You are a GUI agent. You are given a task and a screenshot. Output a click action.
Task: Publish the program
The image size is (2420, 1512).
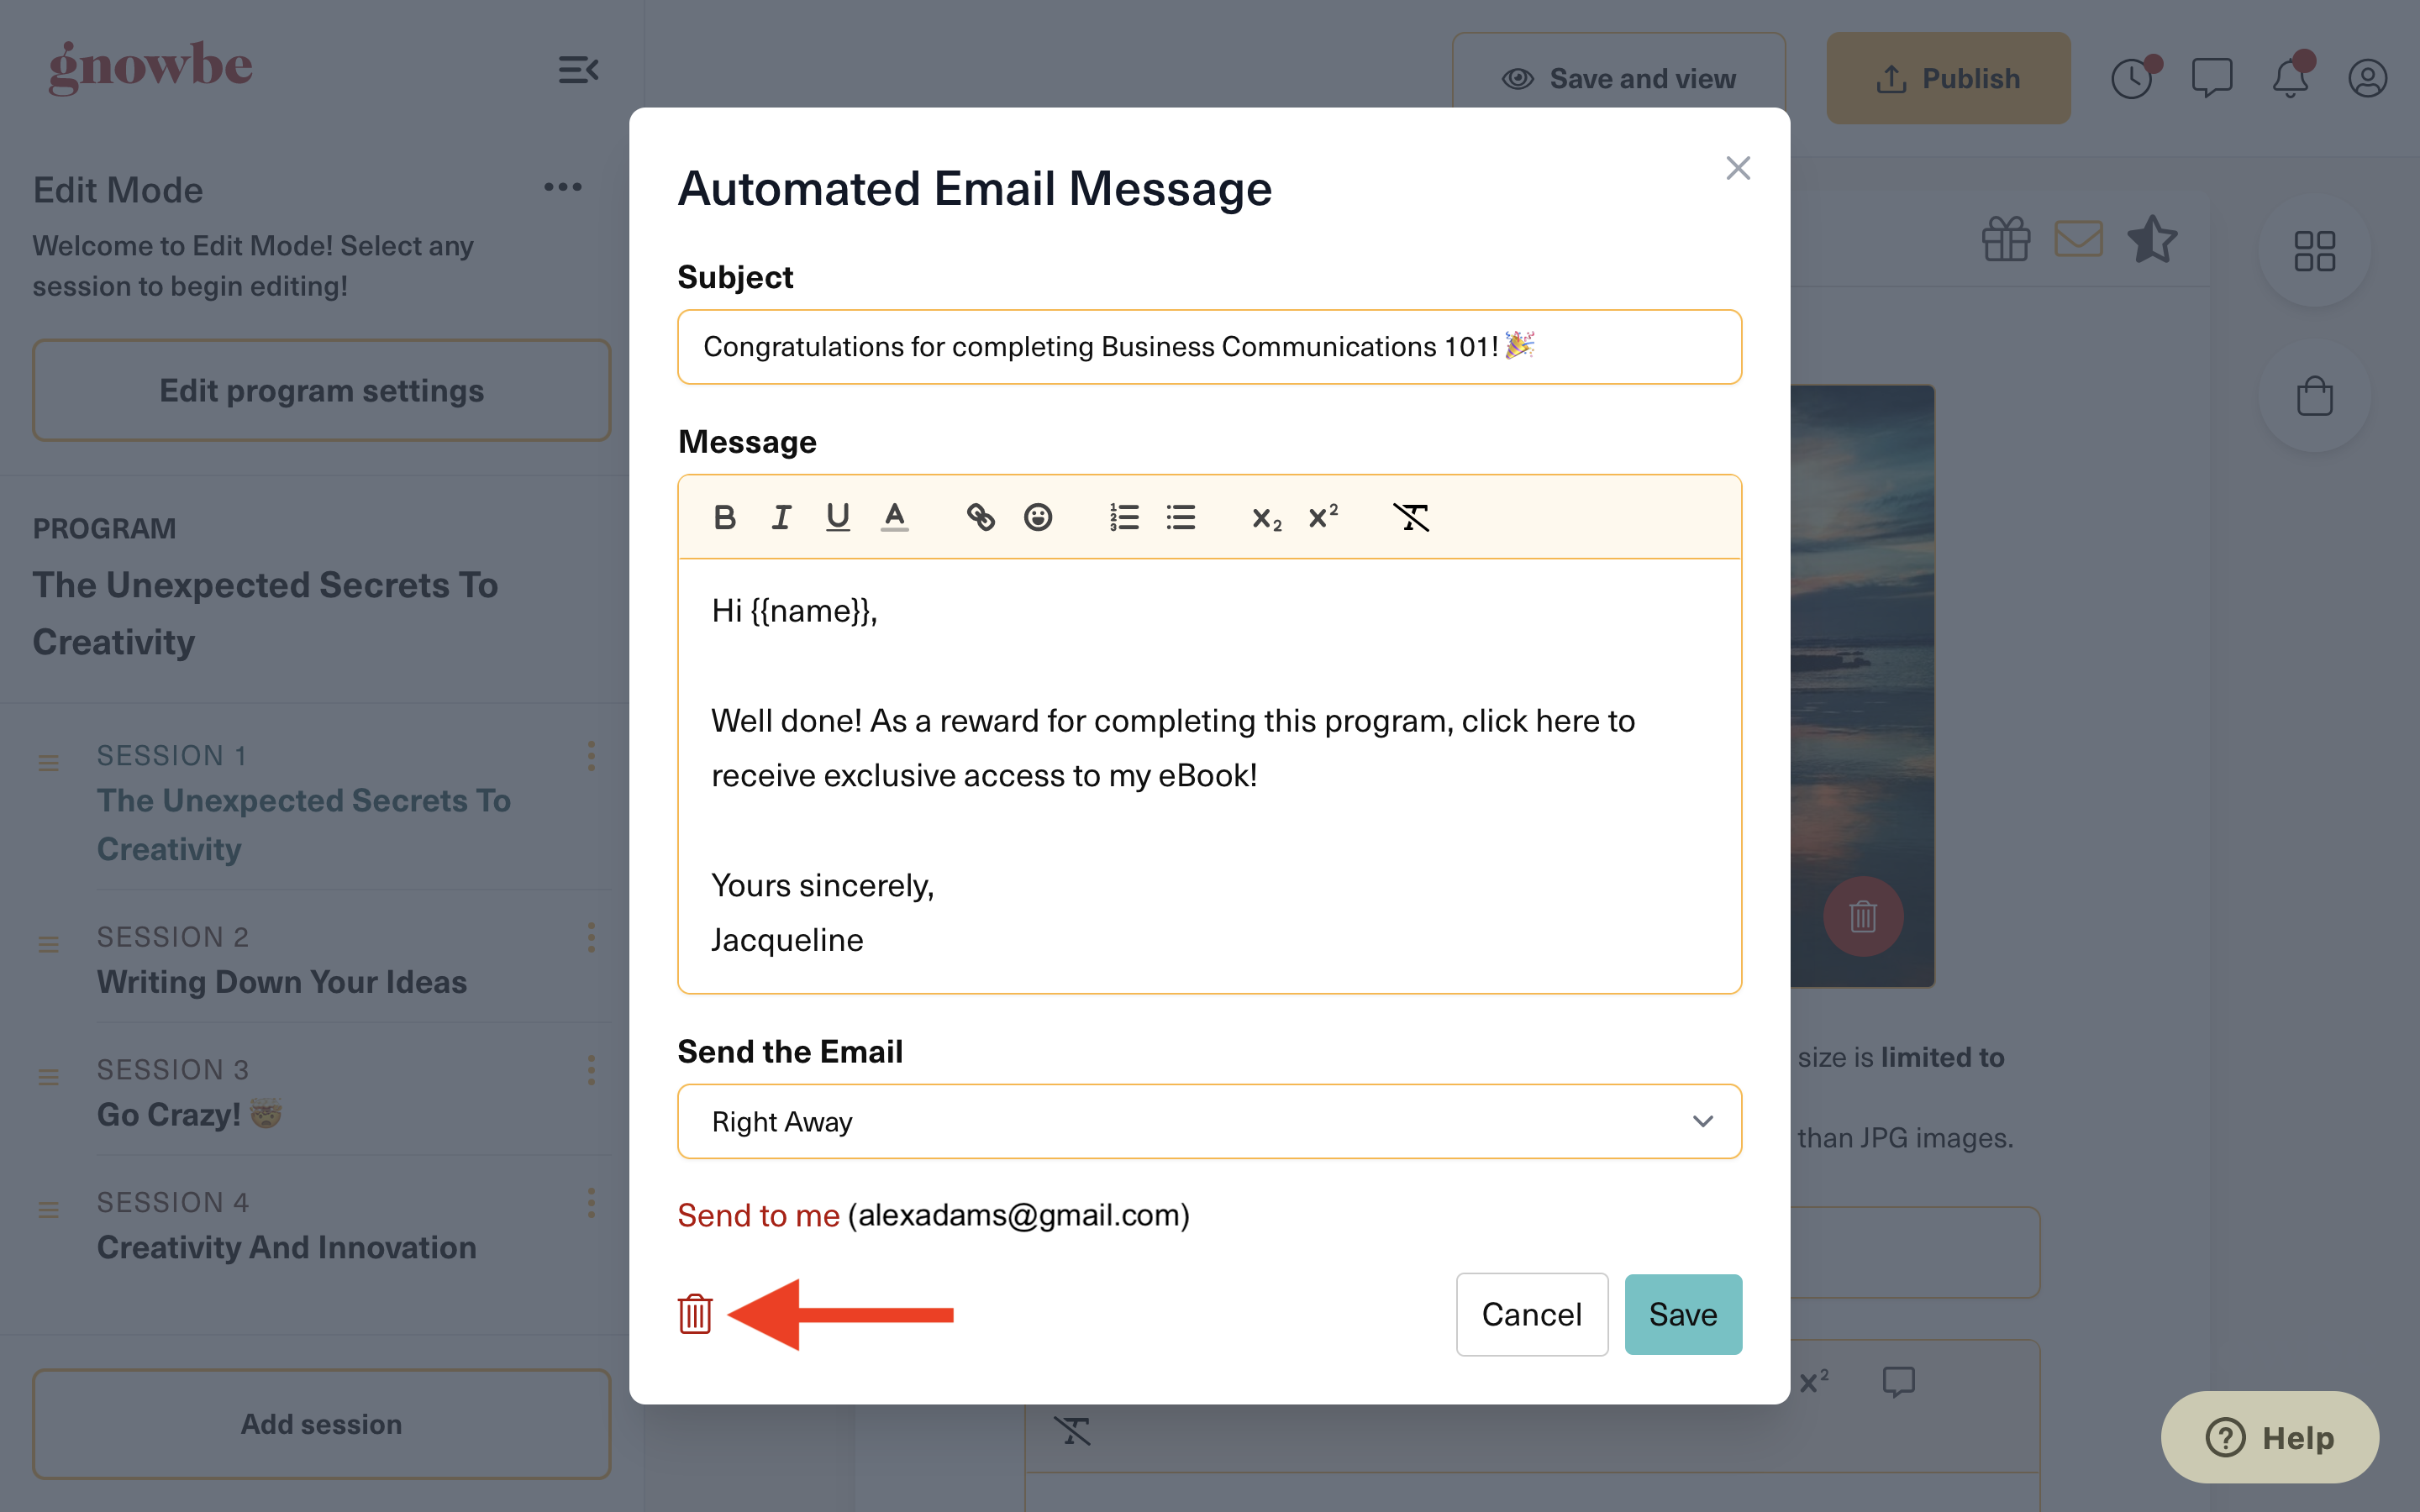[1948, 78]
